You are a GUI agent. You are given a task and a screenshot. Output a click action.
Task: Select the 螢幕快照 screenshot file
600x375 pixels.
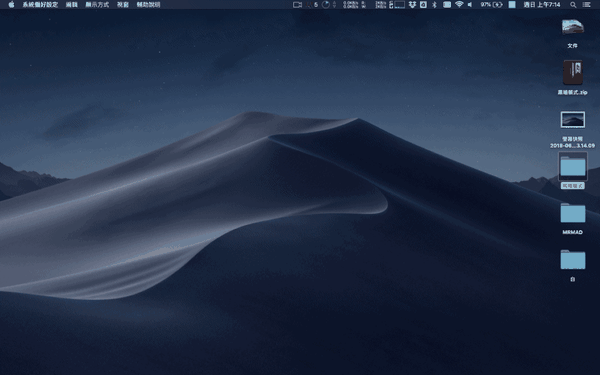[572, 130]
